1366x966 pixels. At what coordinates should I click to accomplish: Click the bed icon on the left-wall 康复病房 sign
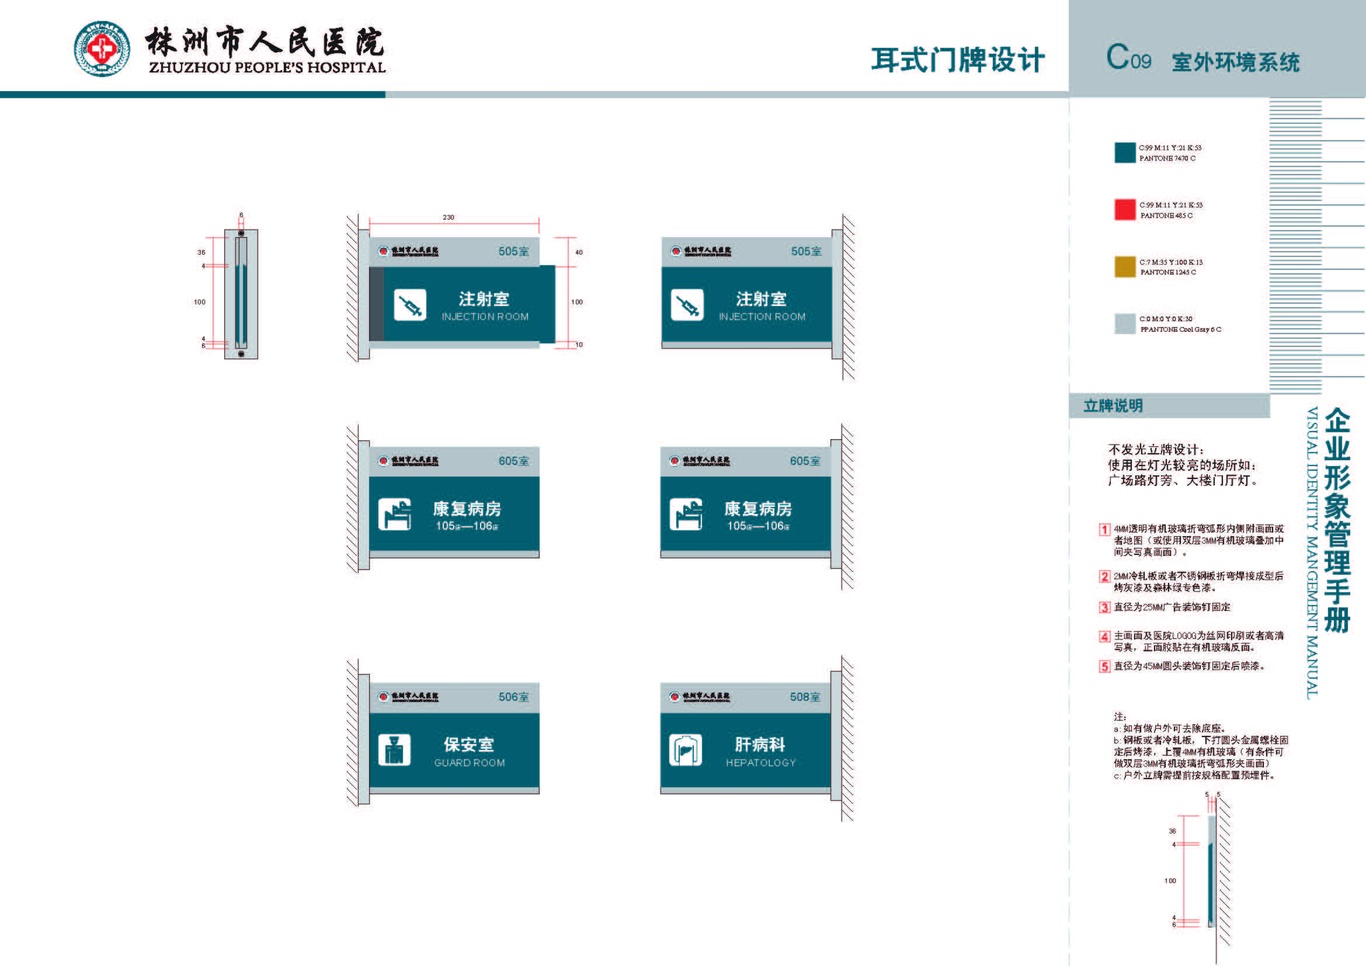395,515
